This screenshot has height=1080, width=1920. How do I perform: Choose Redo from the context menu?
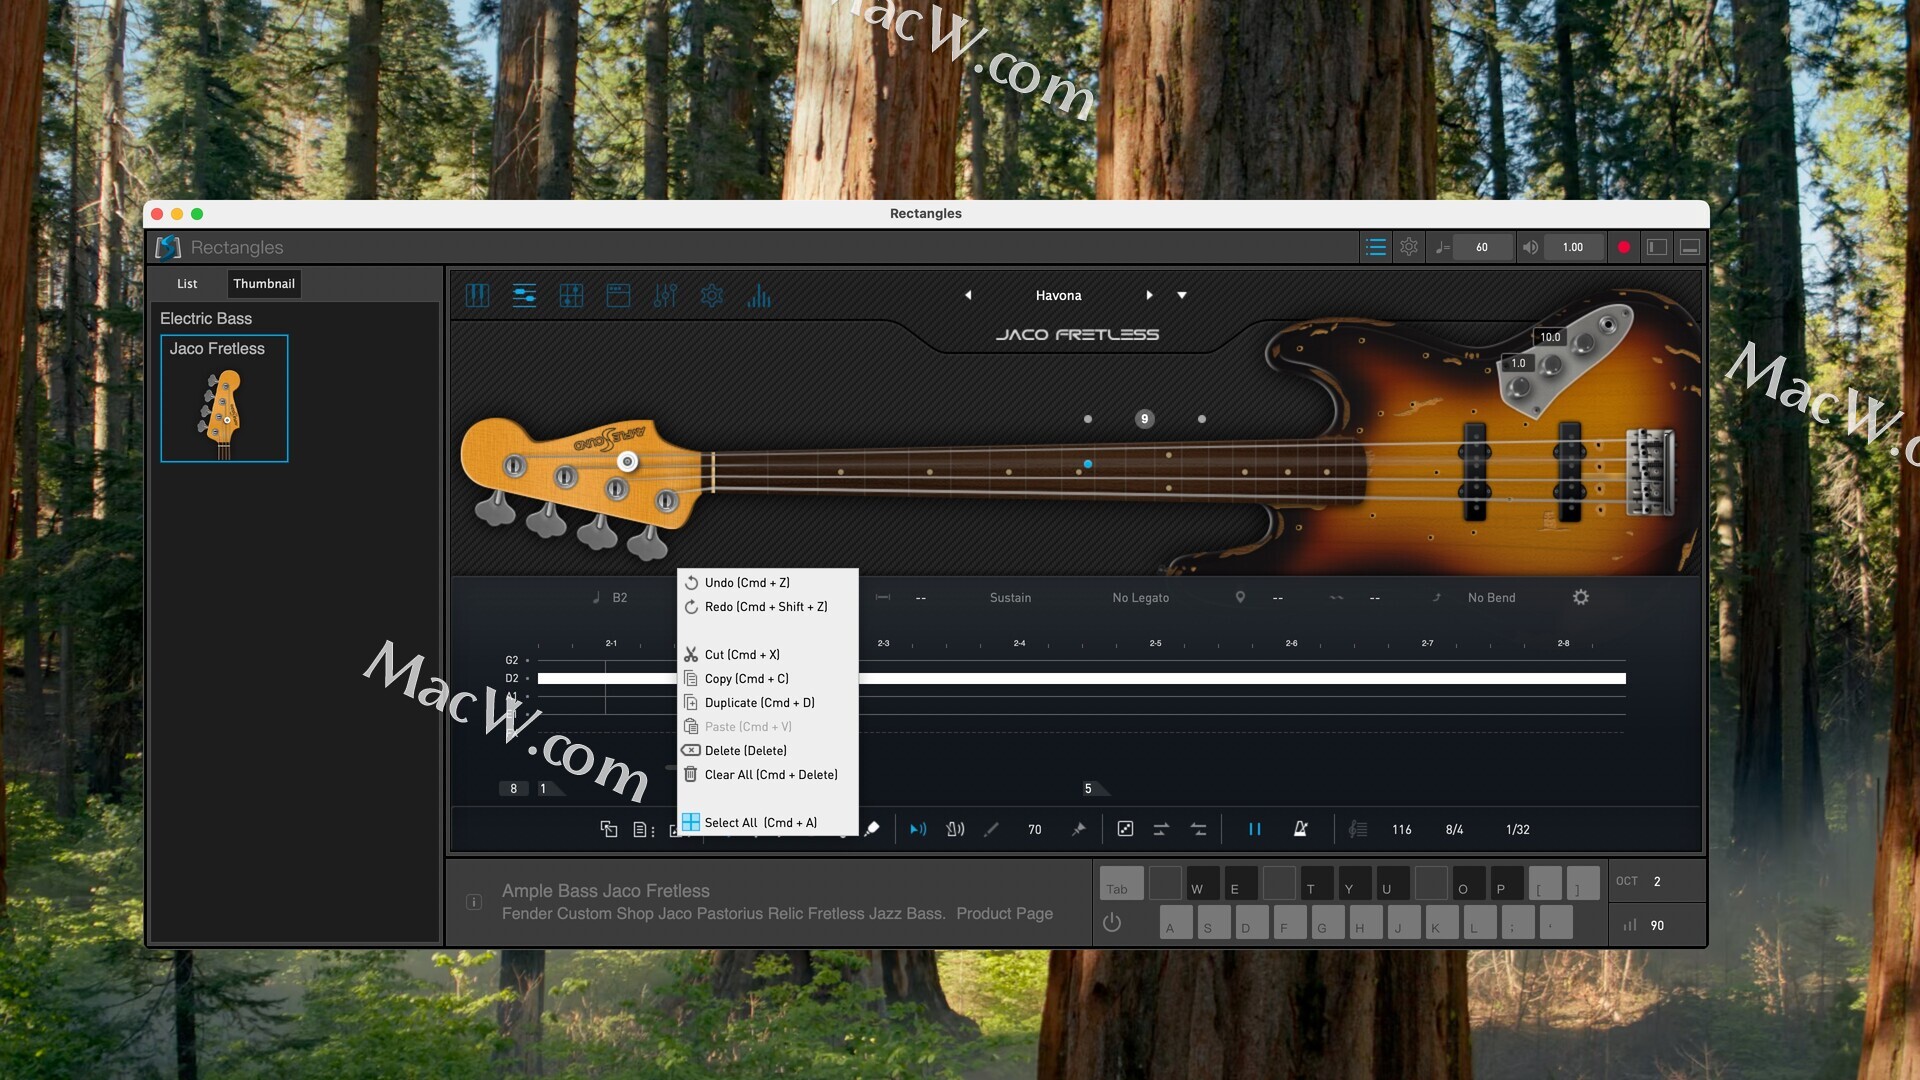click(x=767, y=607)
